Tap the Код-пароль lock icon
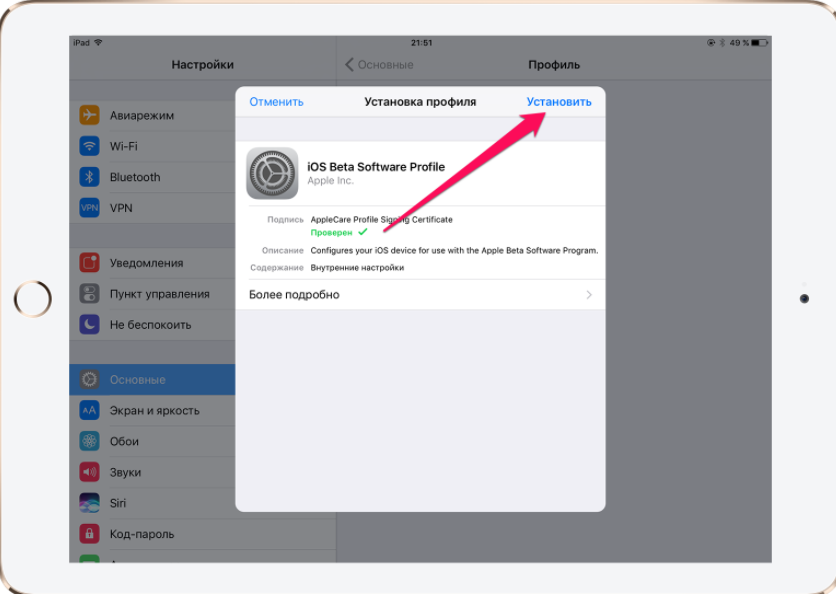Screen dimensions: 836x594 click(90, 534)
